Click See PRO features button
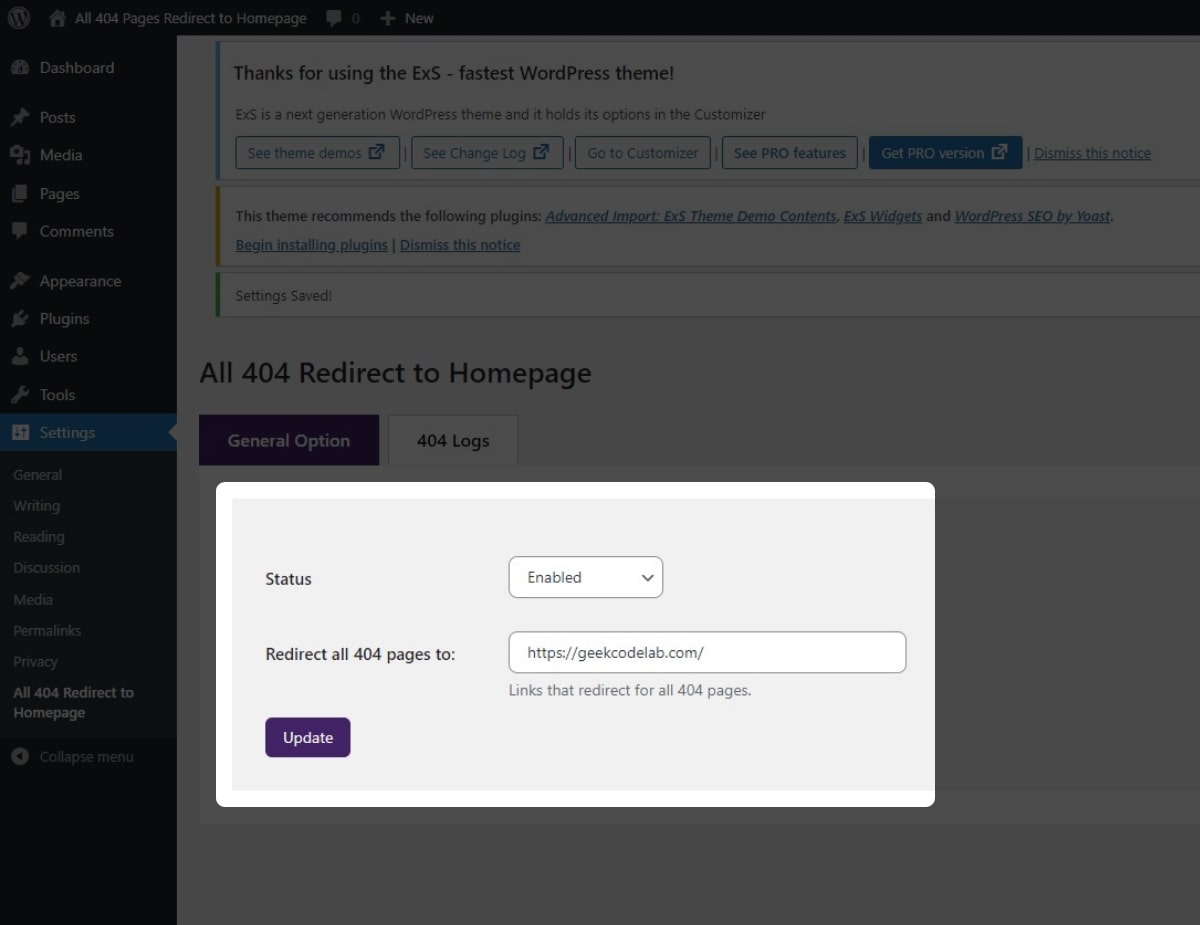1200x925 pixels. tap(790, 153)
